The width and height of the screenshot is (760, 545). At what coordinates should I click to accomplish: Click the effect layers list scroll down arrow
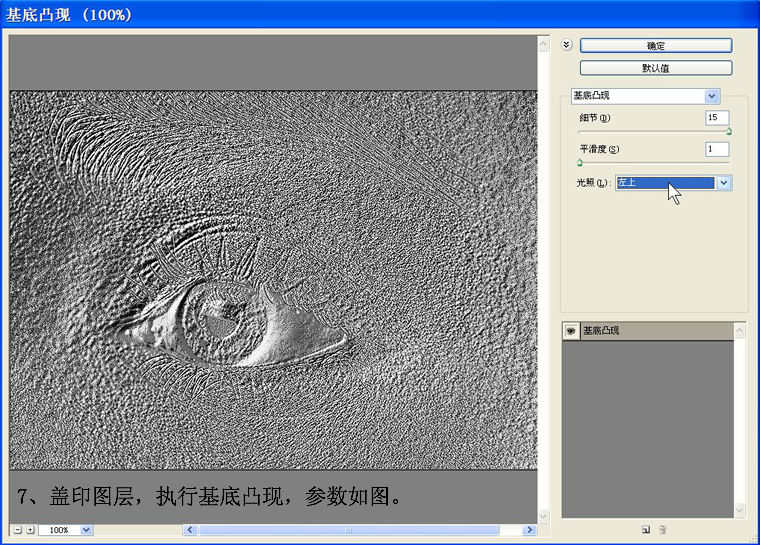(740, 510)
